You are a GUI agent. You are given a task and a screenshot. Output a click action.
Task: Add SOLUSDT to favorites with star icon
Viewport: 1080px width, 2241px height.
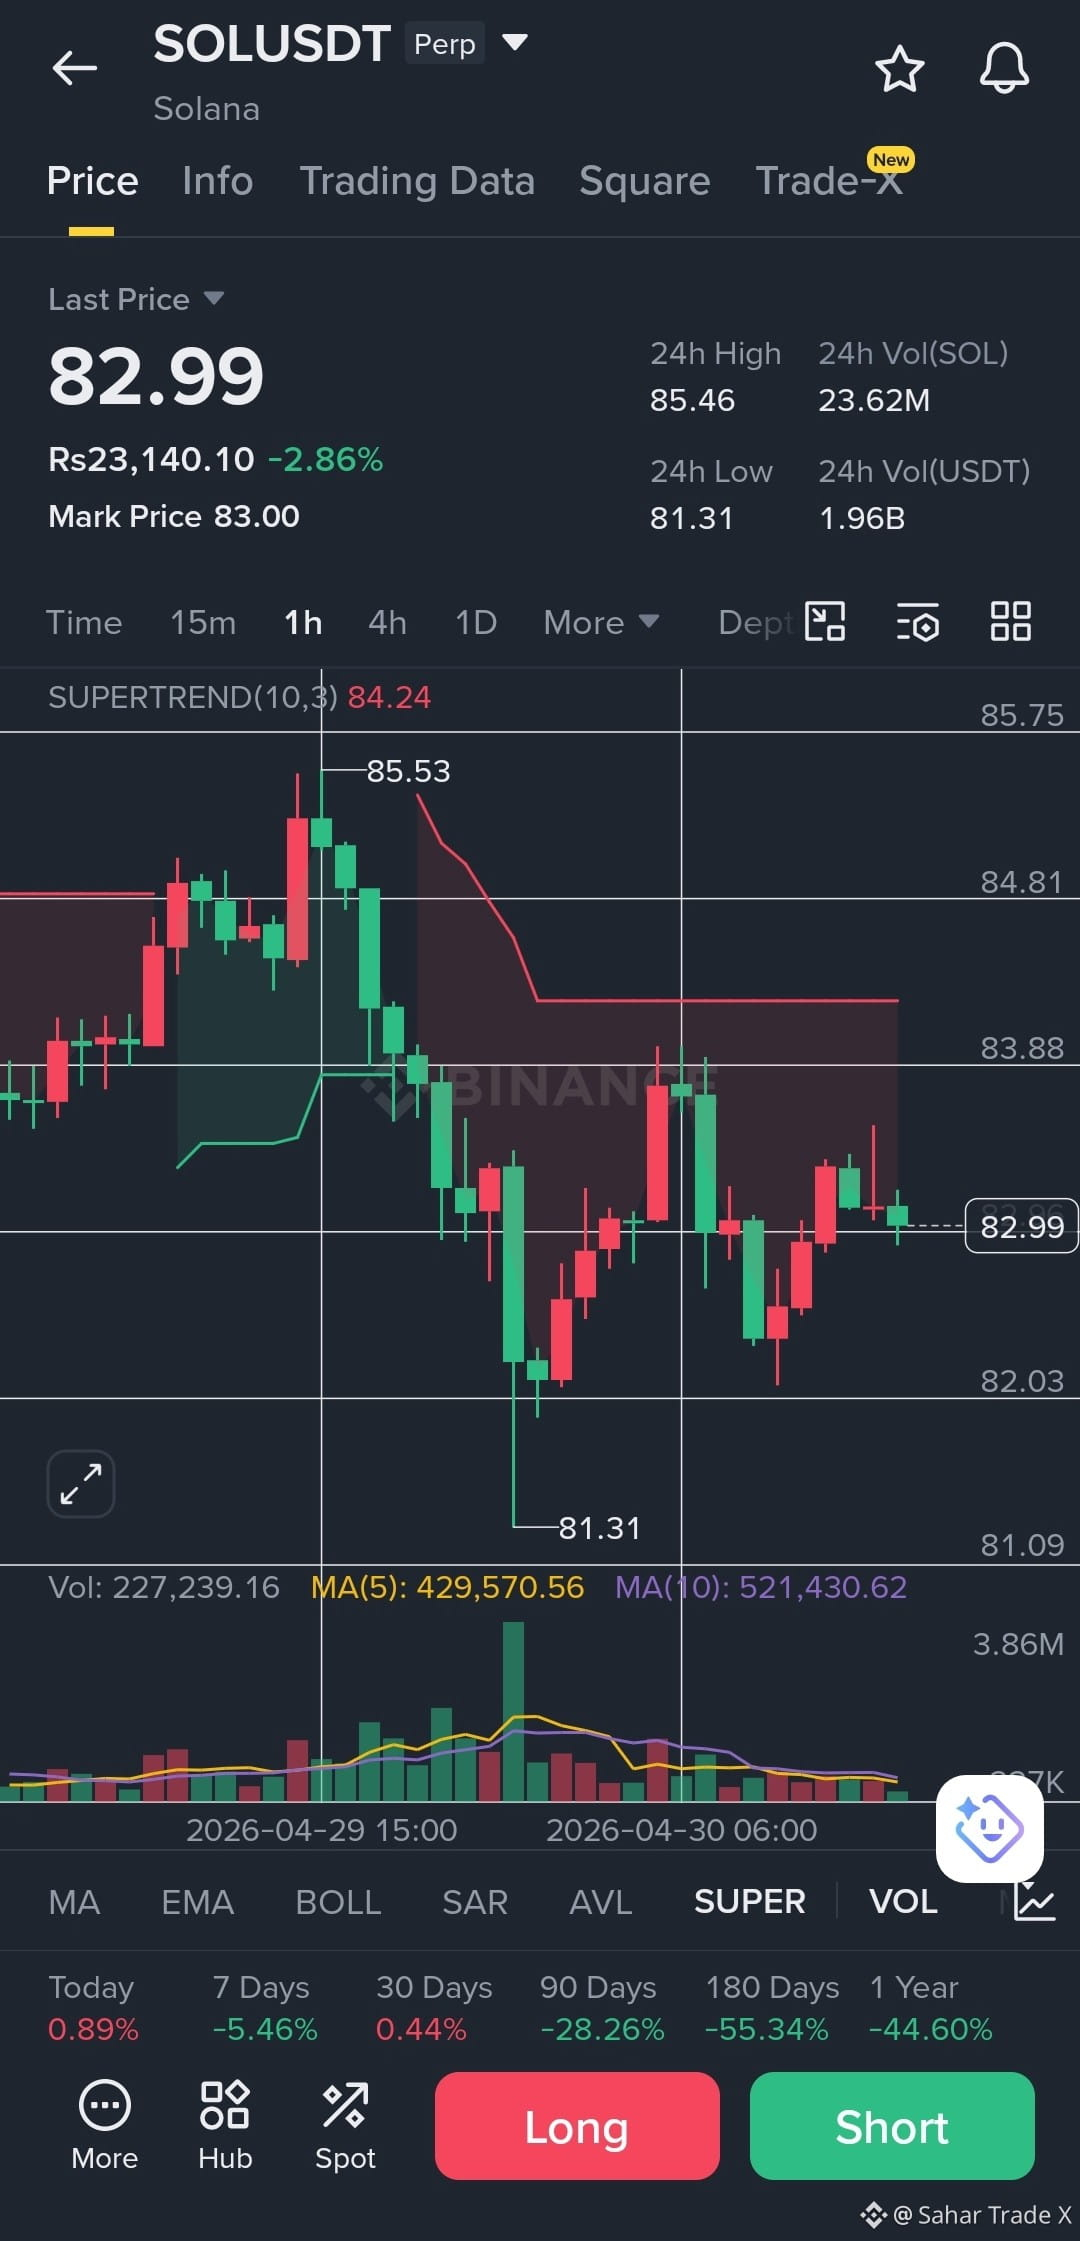click(x=899, y=68)
